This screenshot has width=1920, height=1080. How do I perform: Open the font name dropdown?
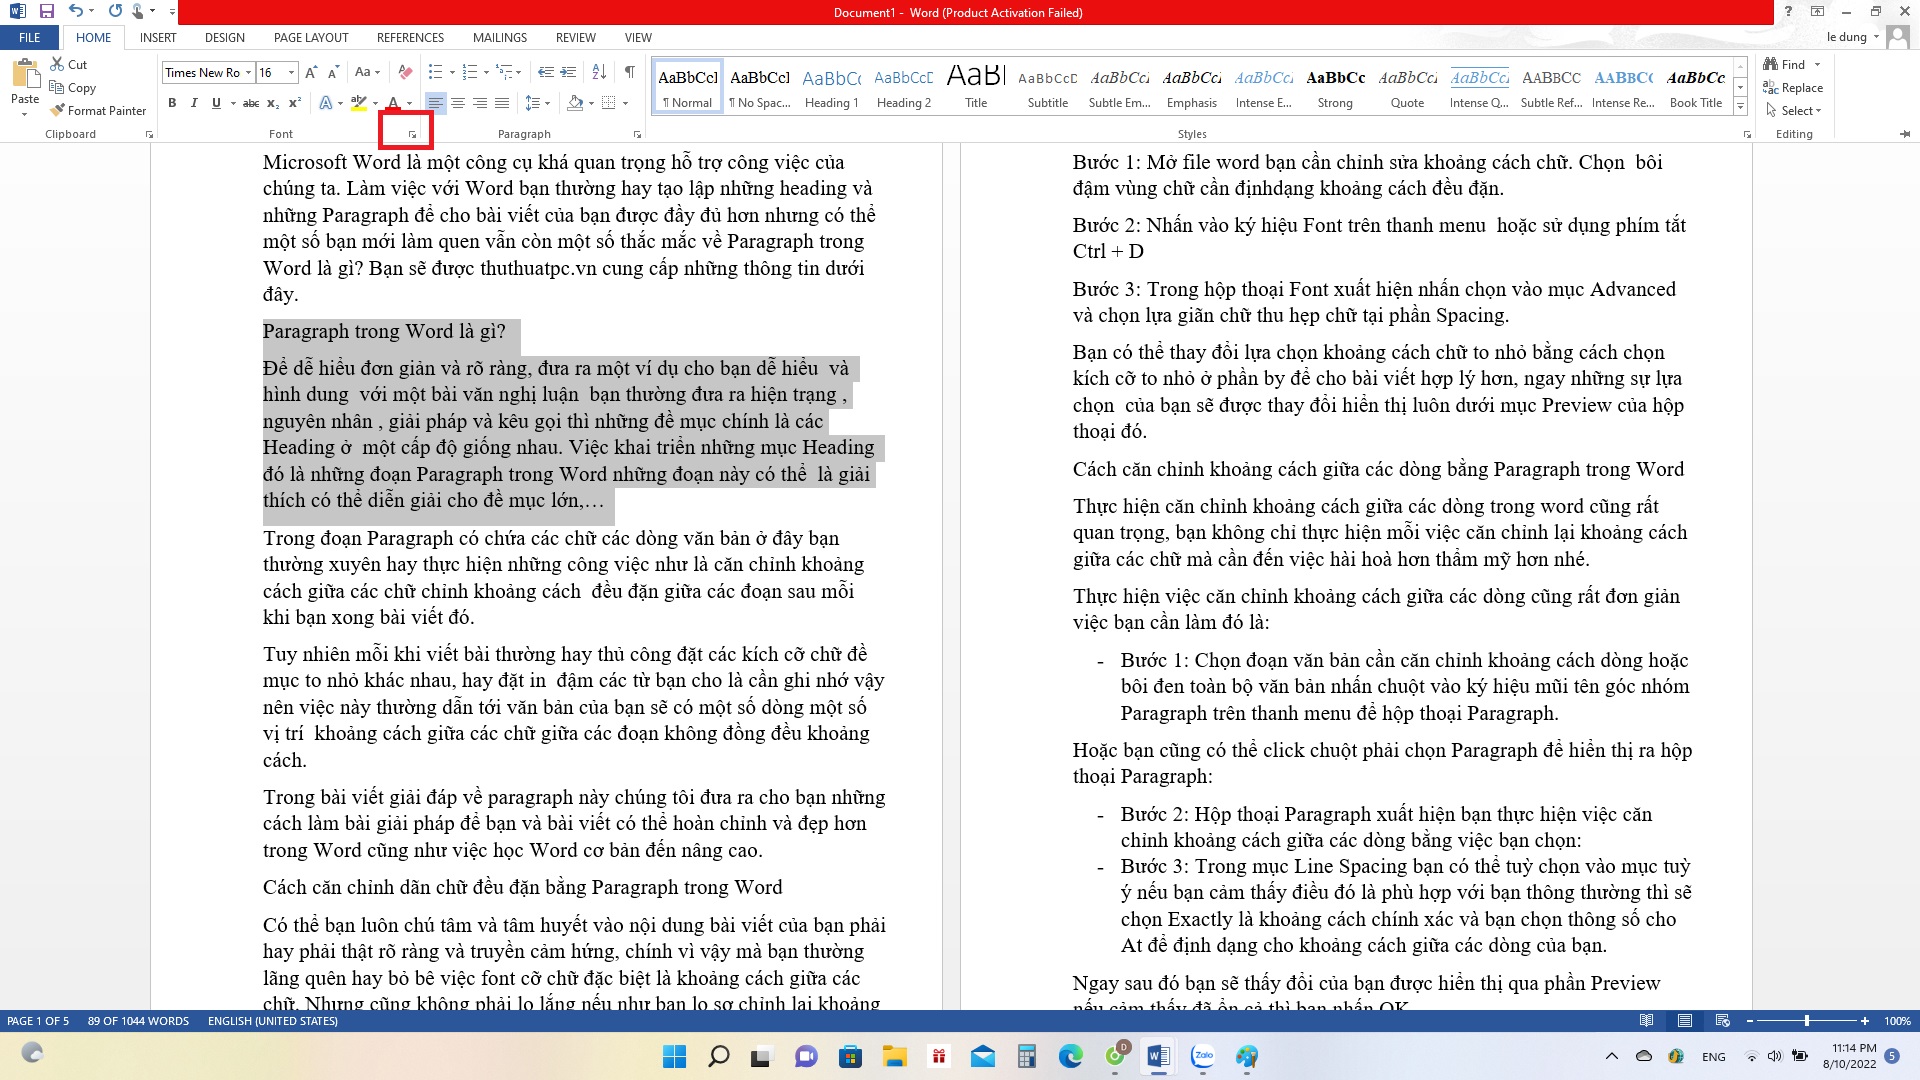coord(248,72)
